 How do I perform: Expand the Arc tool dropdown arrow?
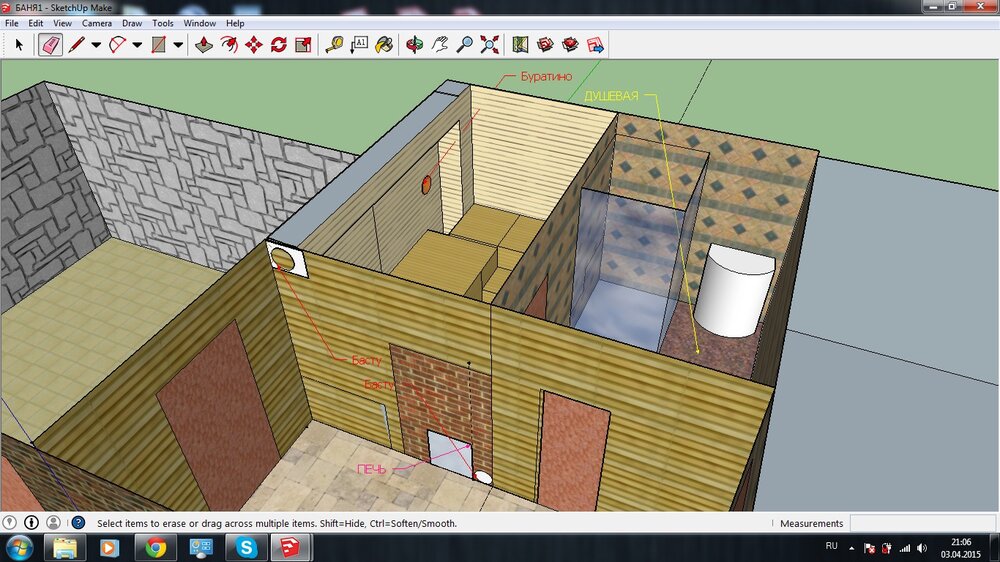pyautogui.click(x=137, y=44)
